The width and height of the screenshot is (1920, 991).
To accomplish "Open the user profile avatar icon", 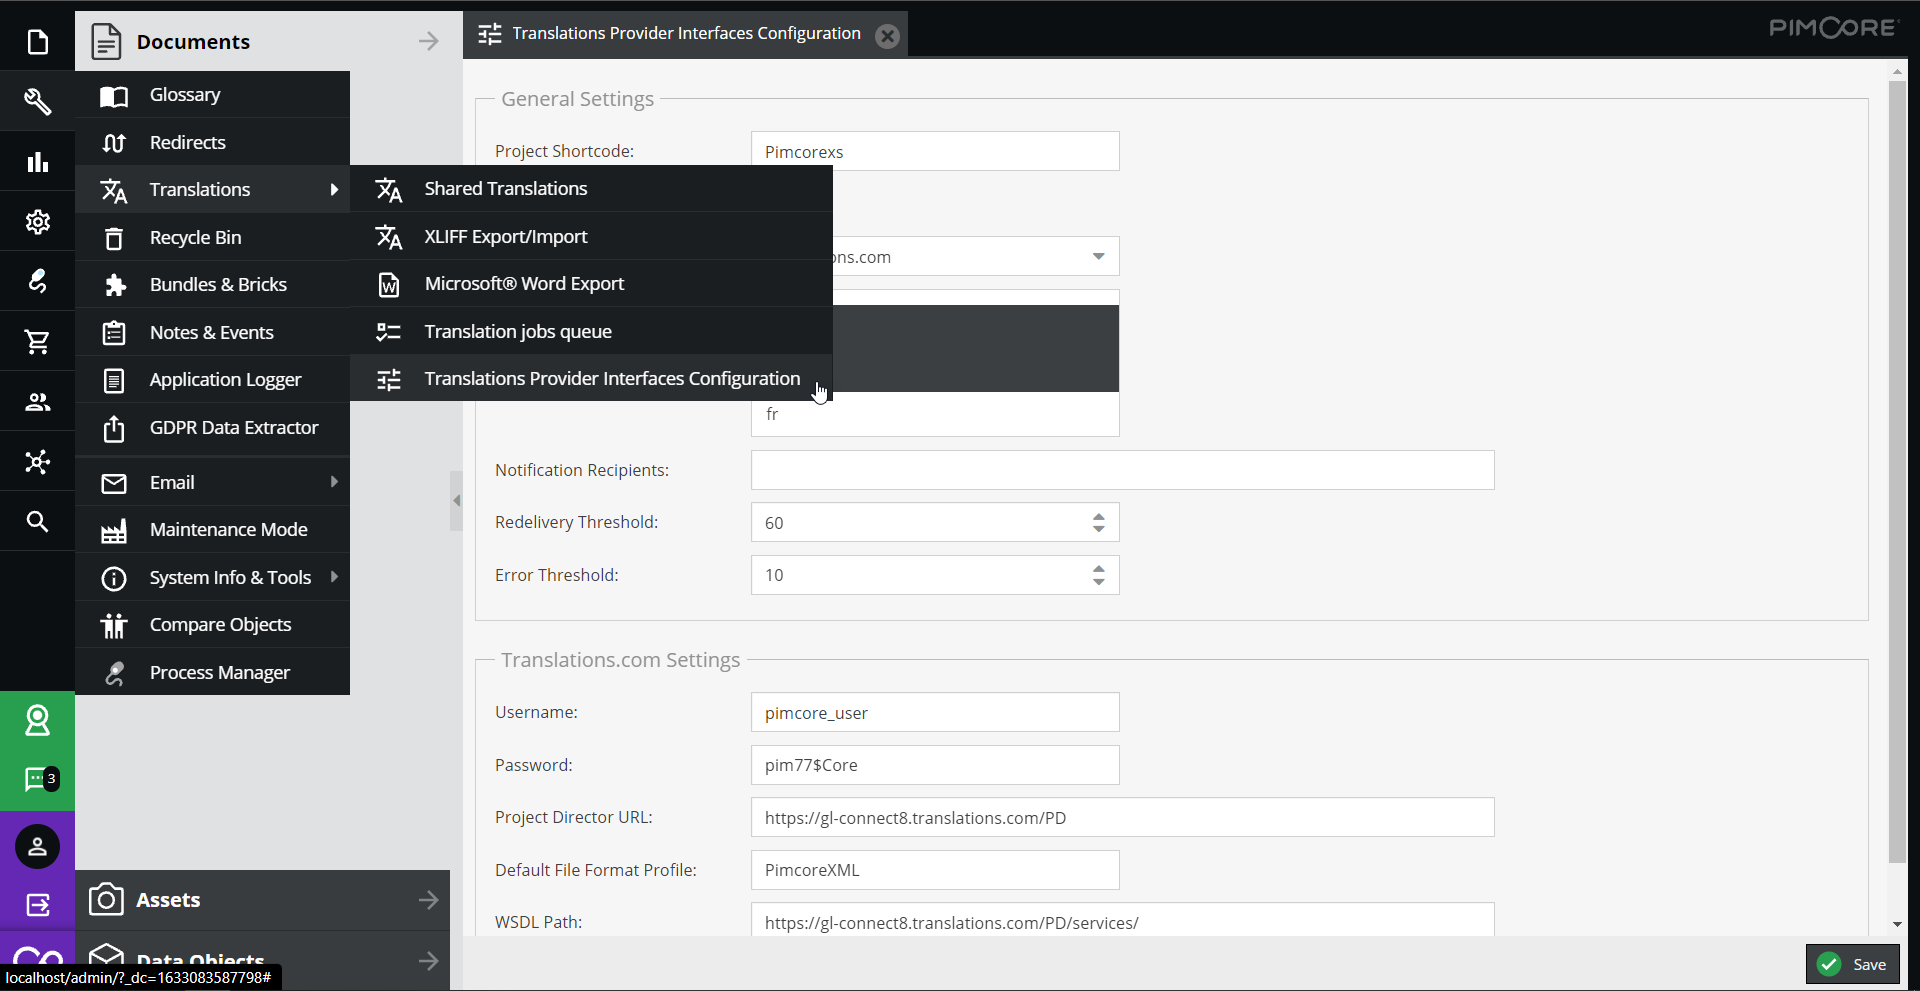I will pyautogui.click(x=37, y=847).
